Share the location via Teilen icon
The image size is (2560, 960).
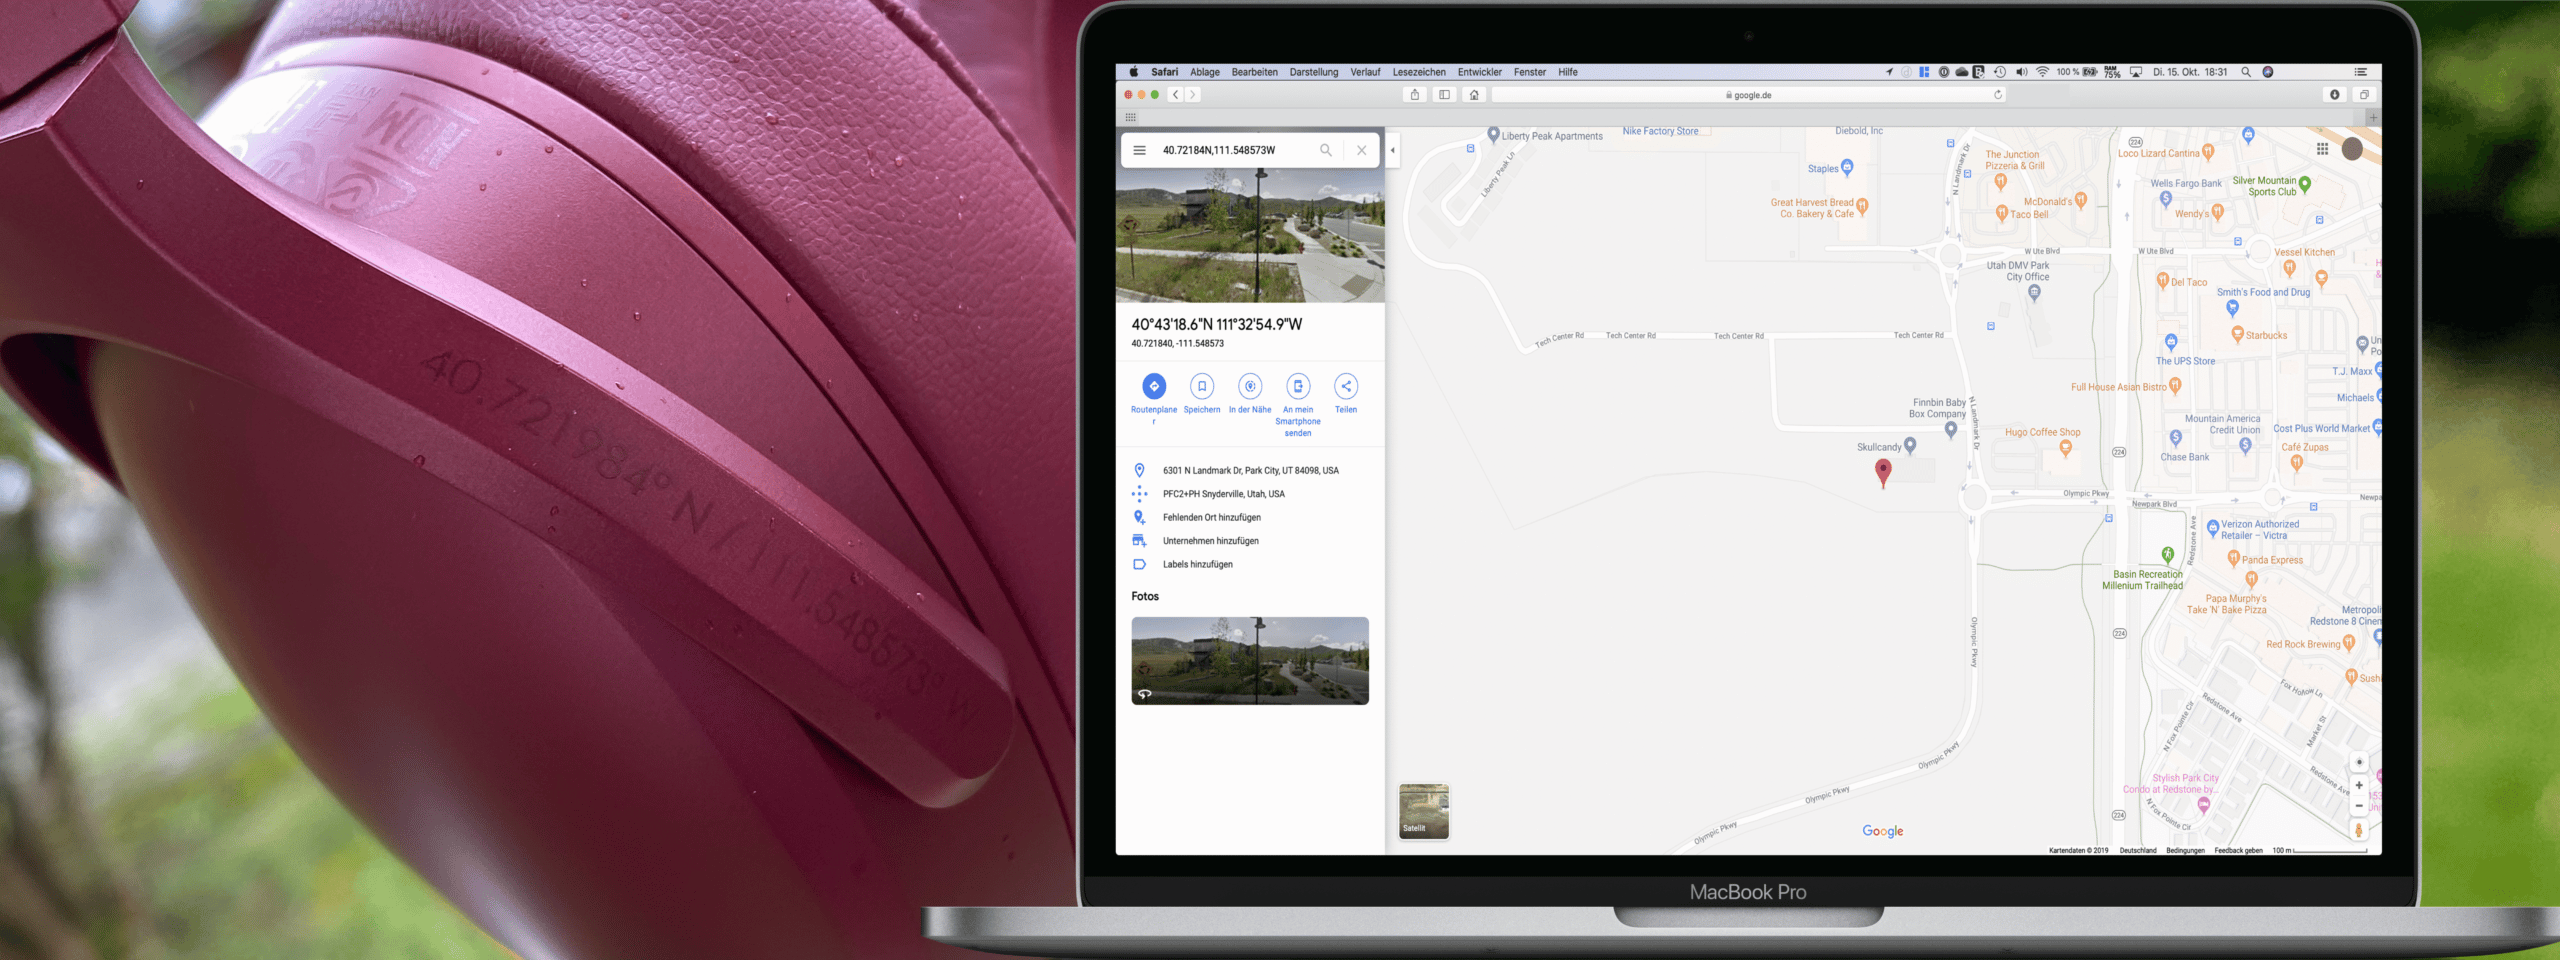point(1345,386)
